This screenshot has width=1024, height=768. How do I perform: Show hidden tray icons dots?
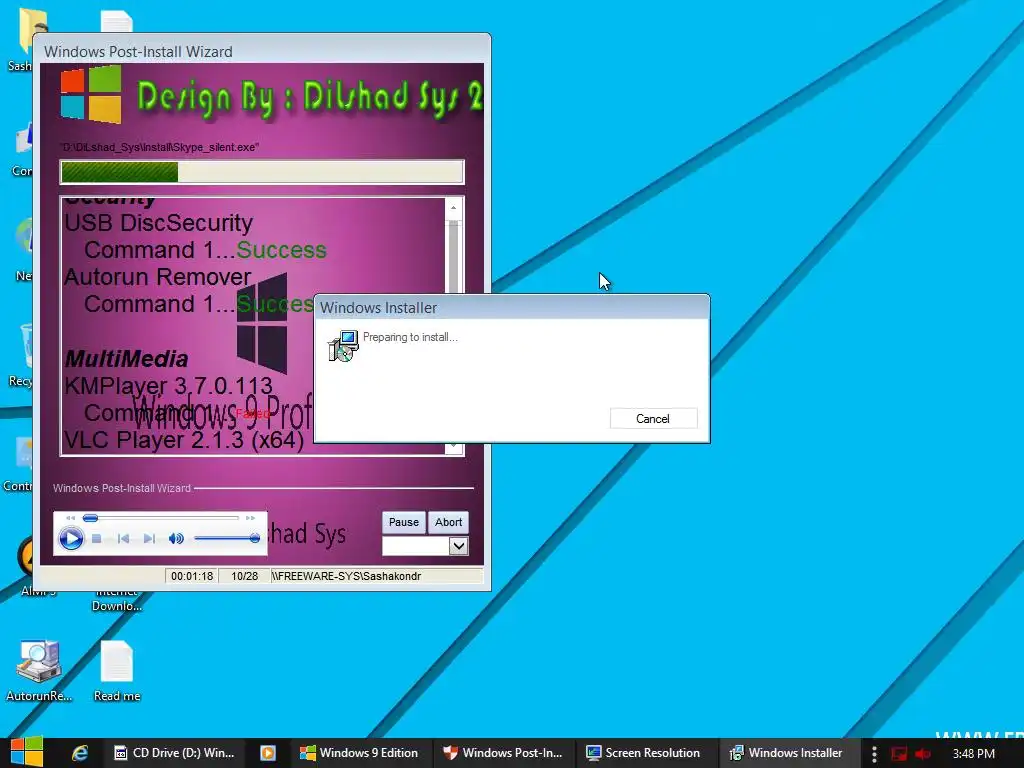click(x=874, y=754)
